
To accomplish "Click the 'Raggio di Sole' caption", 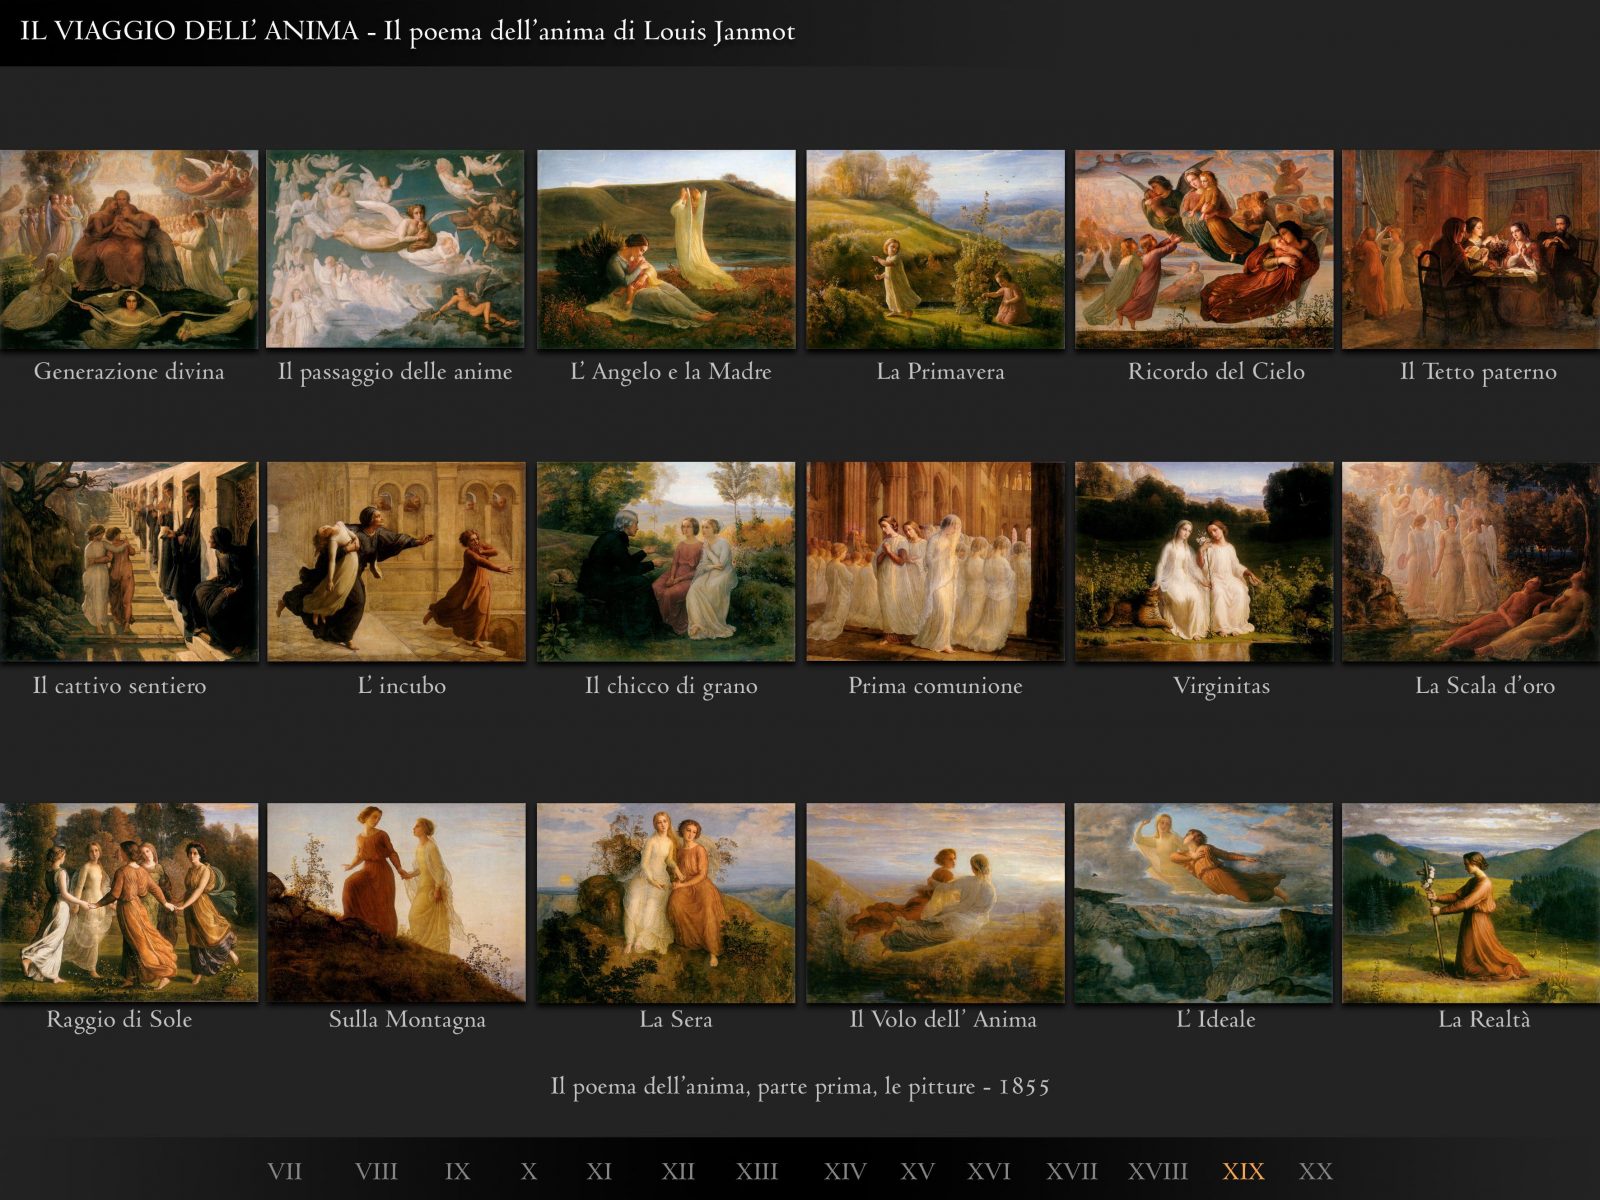I will pyautogui.click(x=119, y=1020).
